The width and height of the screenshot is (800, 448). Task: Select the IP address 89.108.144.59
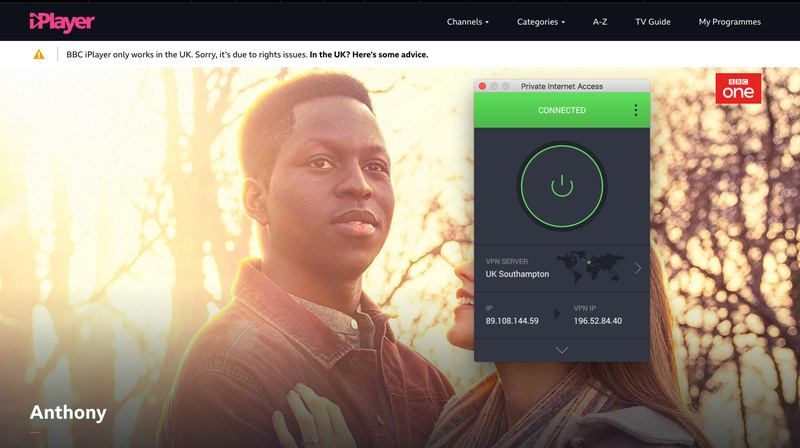click(x=512, y=321)
